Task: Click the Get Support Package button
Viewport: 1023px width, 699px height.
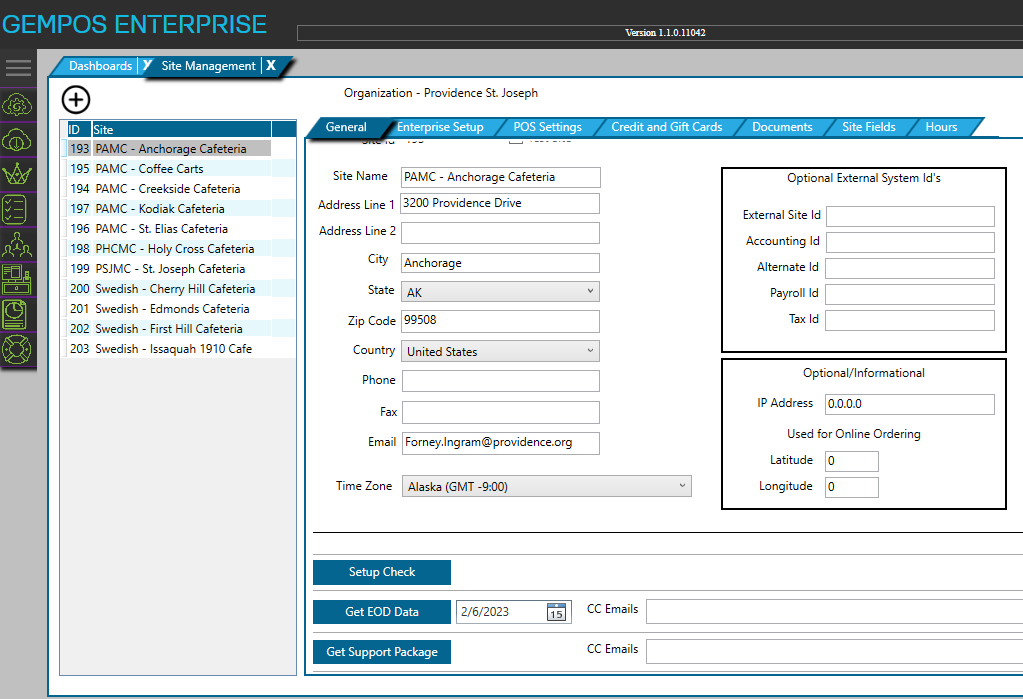Action: tap(381, 651)
